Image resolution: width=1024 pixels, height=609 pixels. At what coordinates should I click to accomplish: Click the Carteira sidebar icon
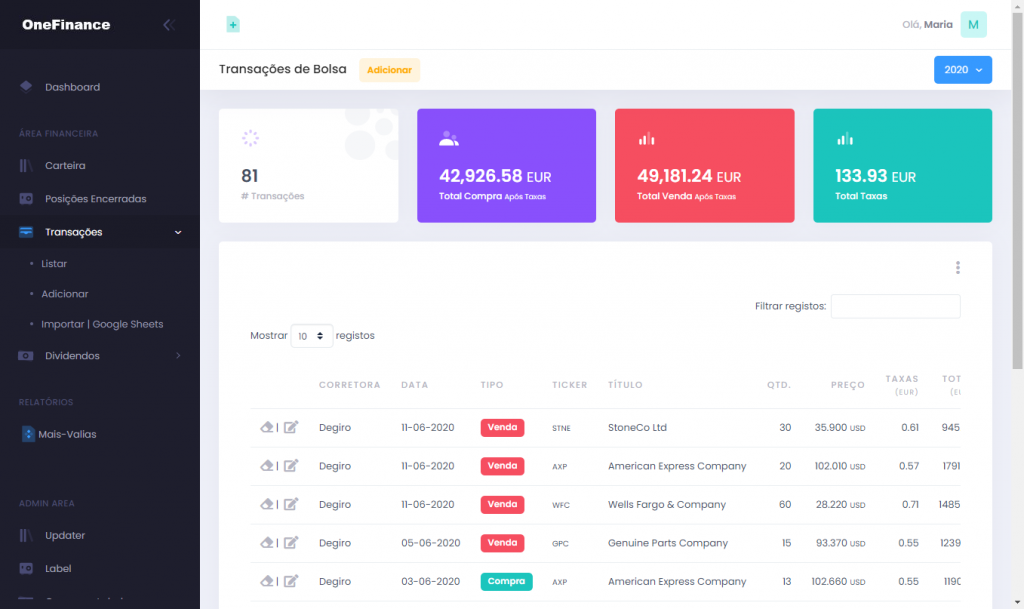26,166
